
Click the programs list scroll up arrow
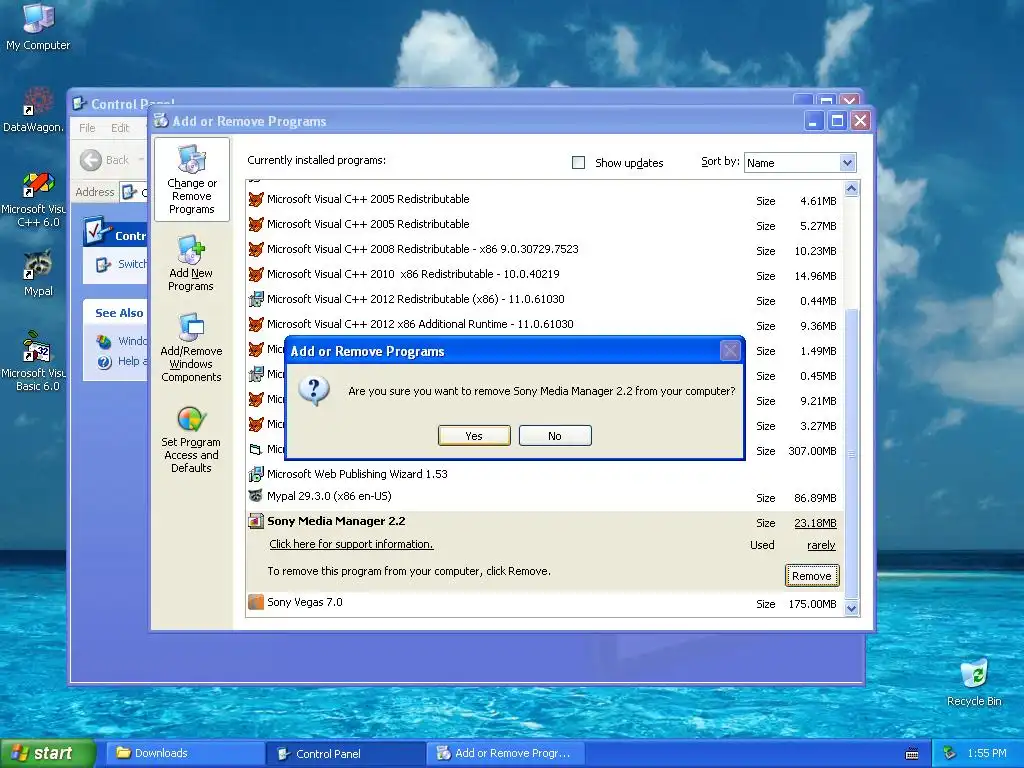pos(851,189)
